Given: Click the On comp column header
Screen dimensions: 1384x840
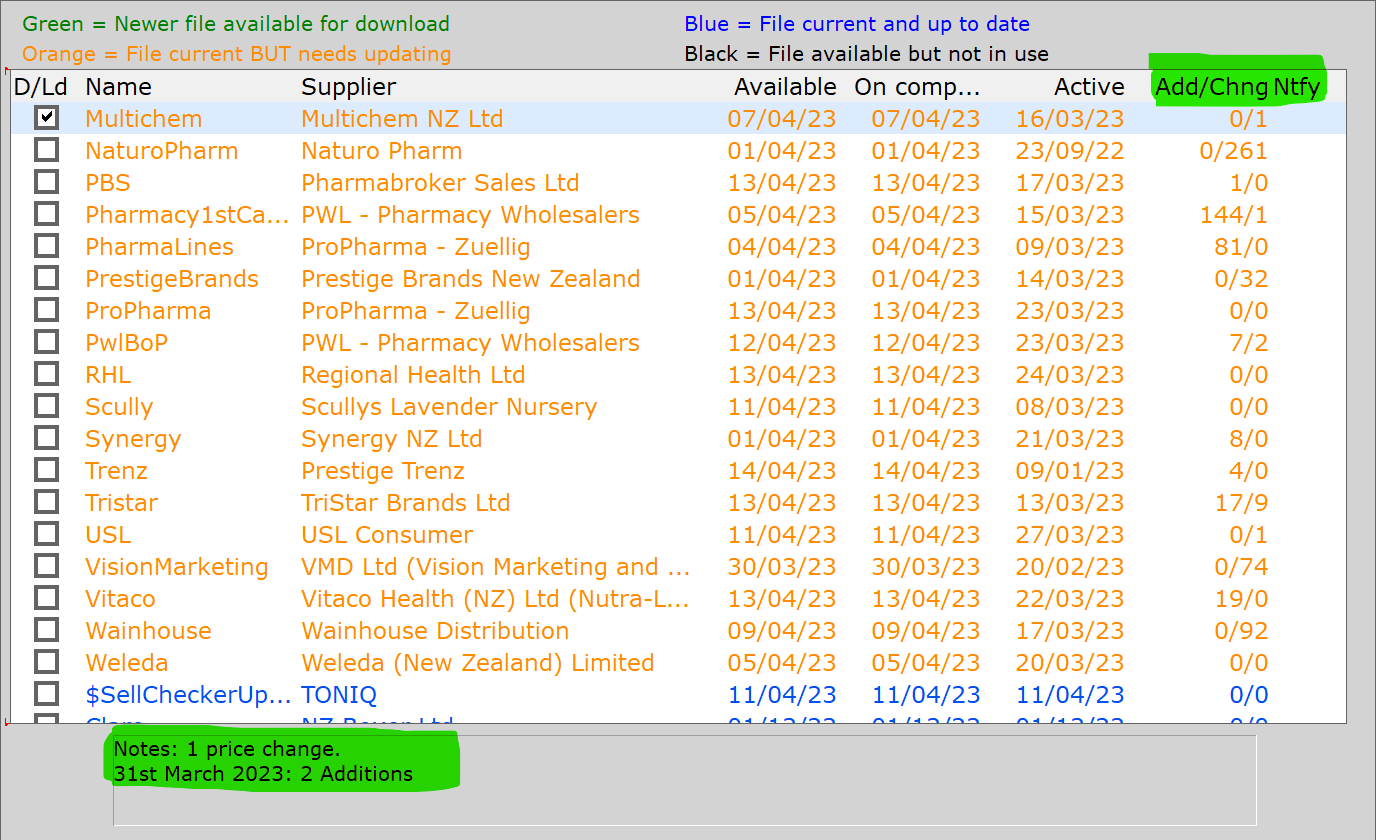Looking at the screenshot, I should [x=916, y=87].
